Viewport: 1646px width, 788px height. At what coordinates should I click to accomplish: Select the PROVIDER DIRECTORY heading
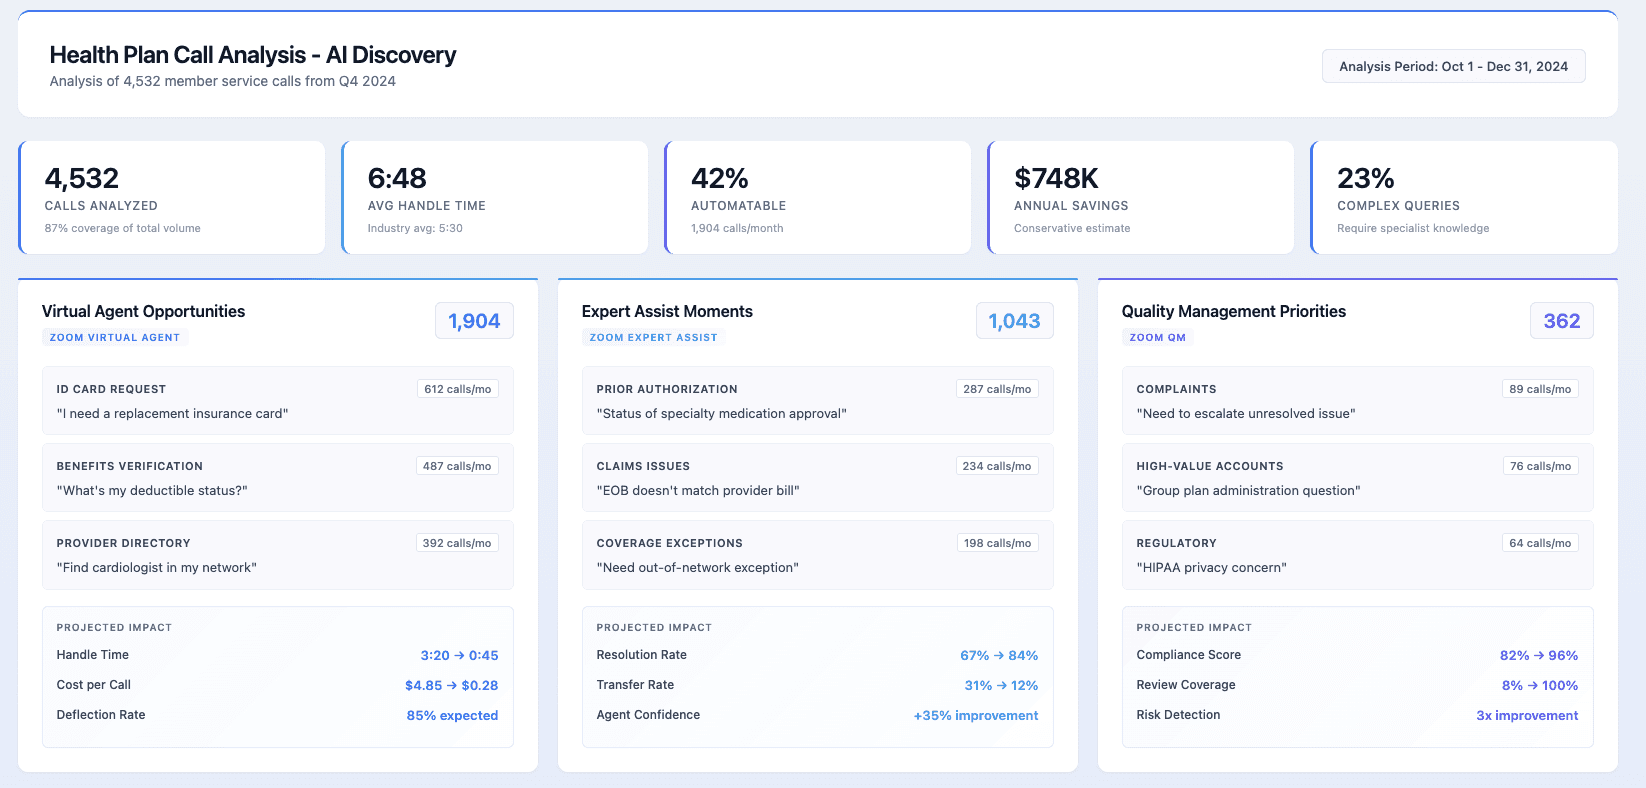123,543
